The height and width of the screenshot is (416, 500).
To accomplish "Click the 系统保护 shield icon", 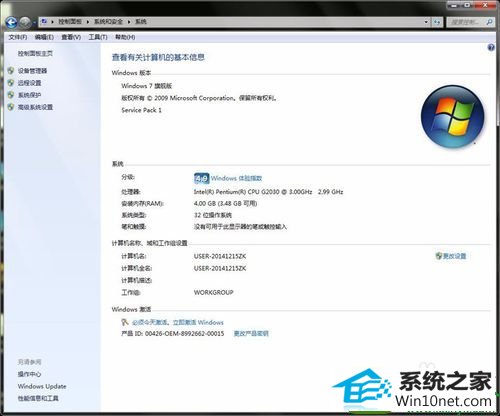I will click(x=11, y=95).
